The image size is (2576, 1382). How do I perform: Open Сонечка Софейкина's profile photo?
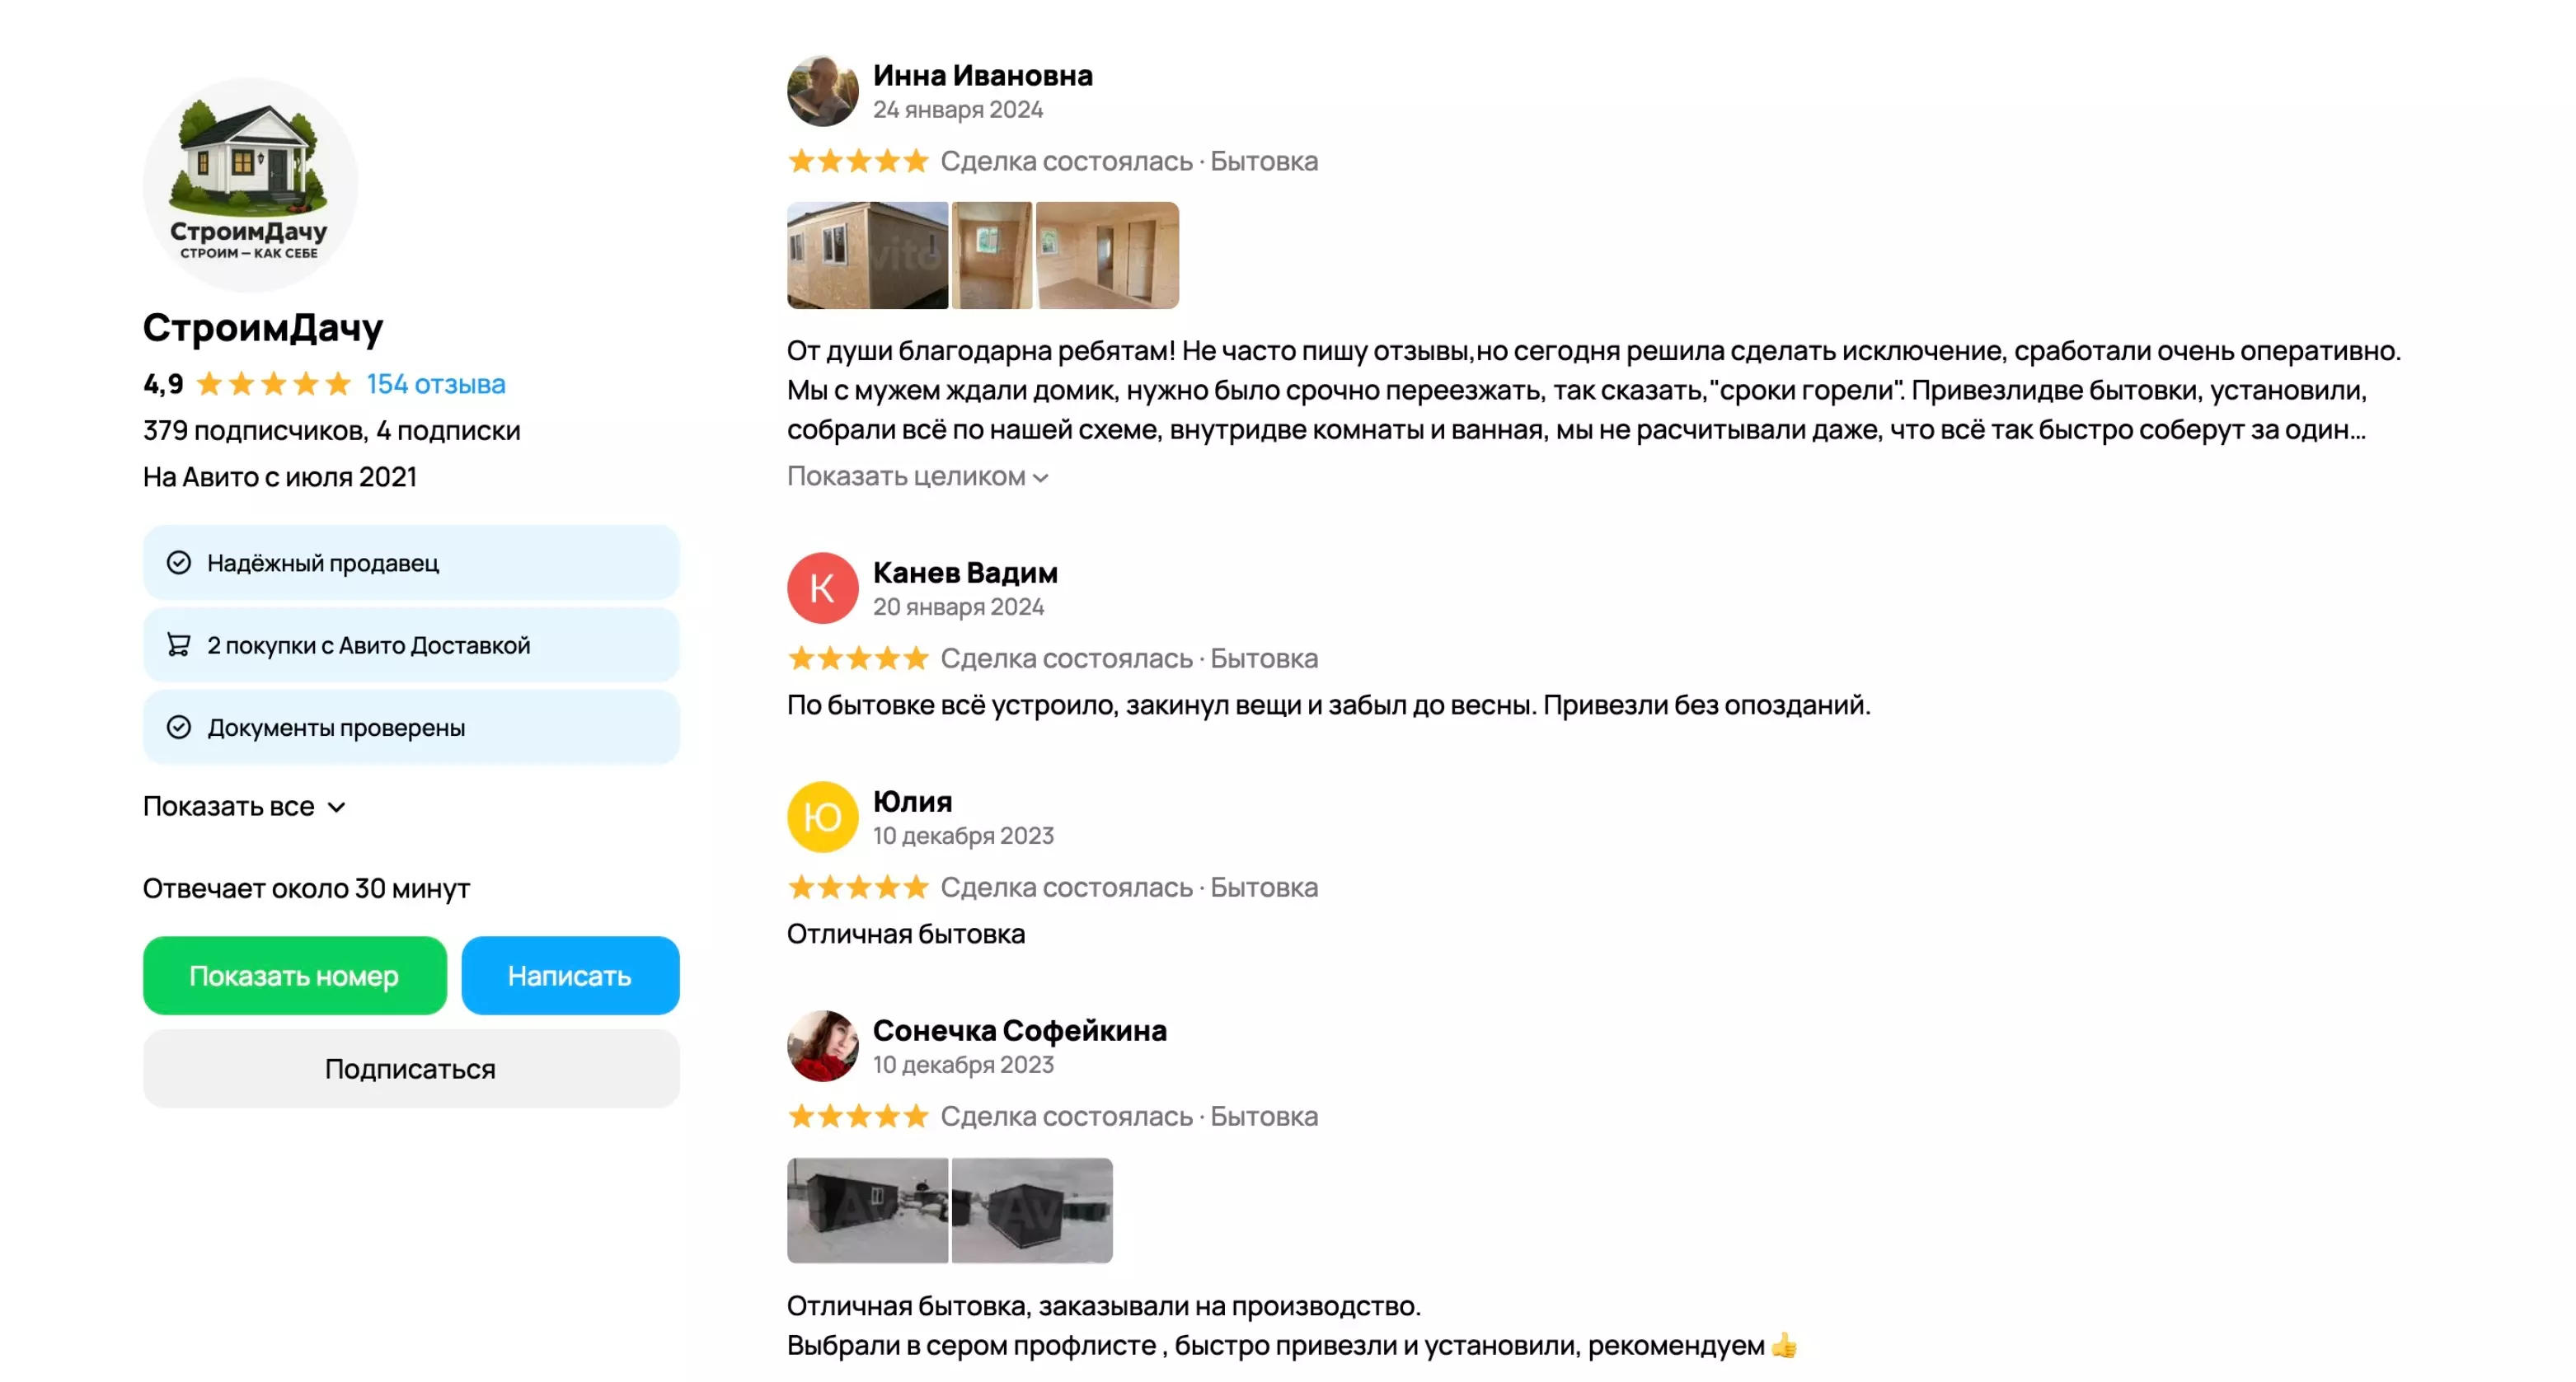pos(822,1046)
